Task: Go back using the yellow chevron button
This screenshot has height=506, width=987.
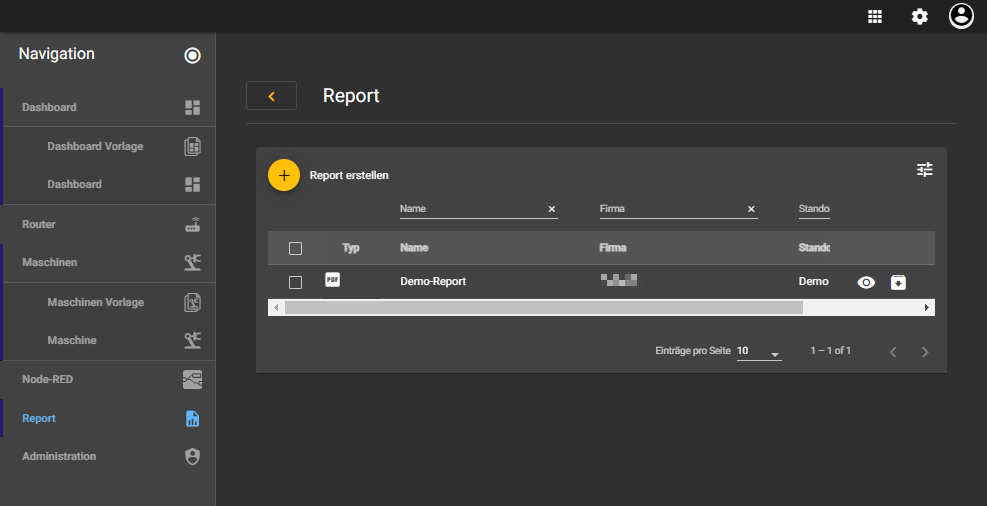Action: (x=271, y=96)
